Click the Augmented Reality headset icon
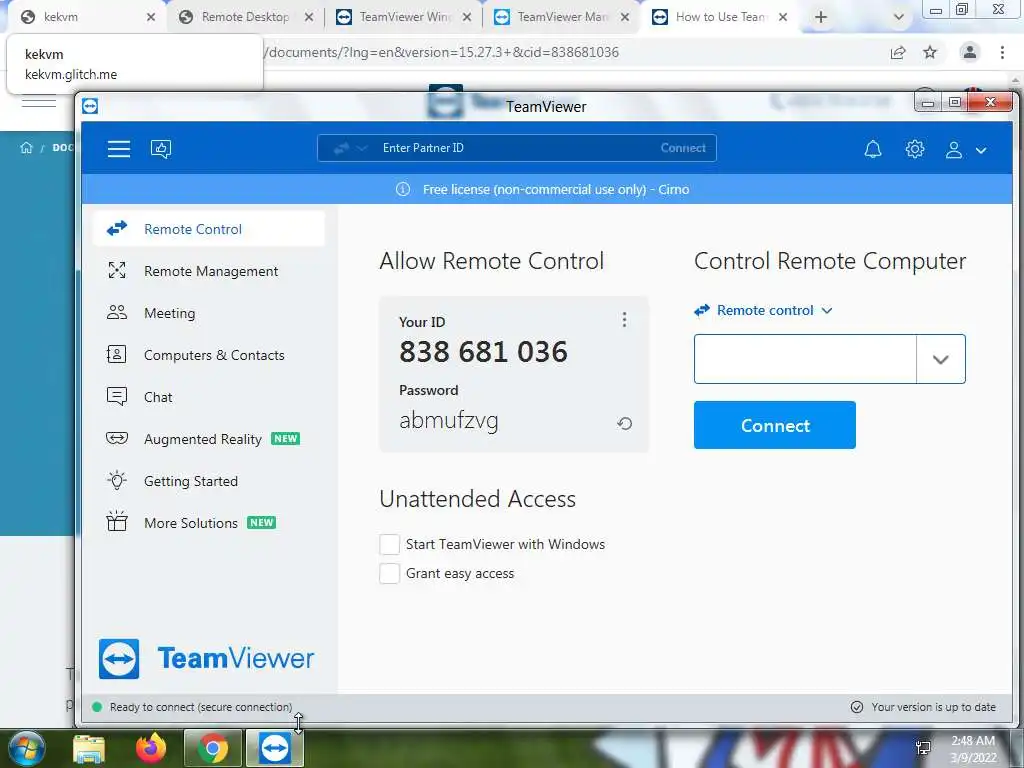 pyautogui.click(x=117, y=438)
